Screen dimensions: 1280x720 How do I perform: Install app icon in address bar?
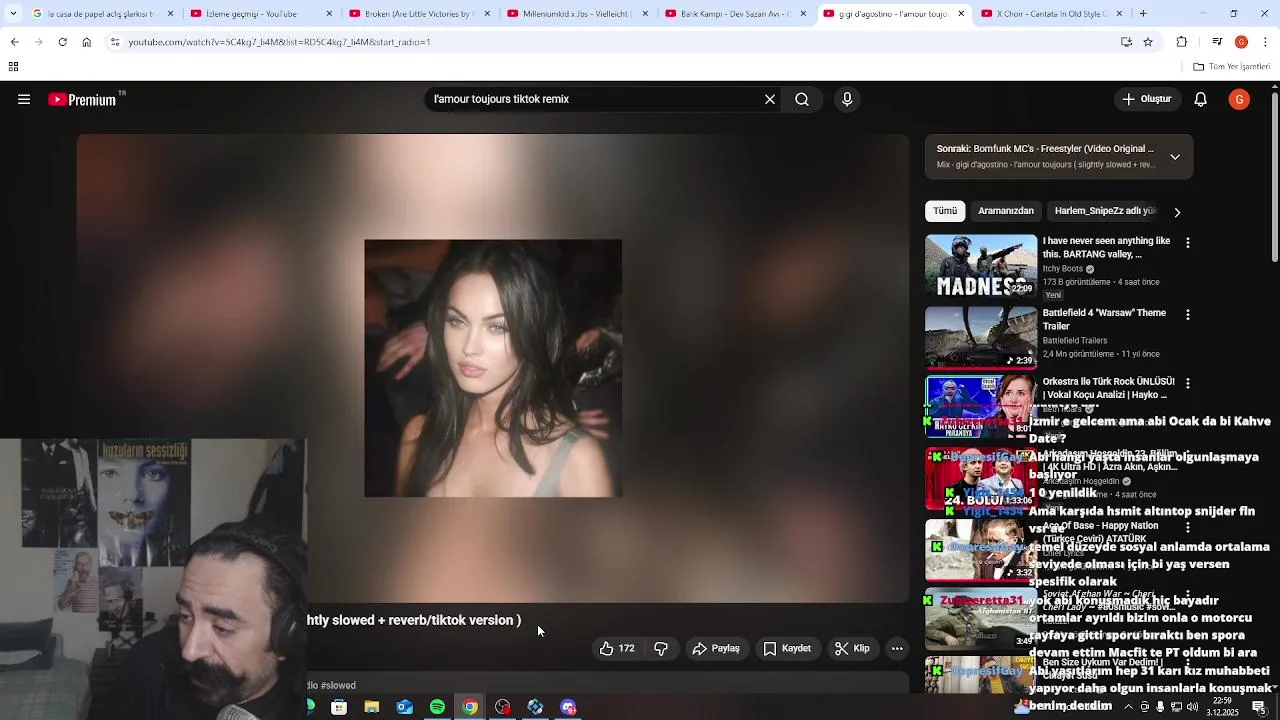[1126, 42]
